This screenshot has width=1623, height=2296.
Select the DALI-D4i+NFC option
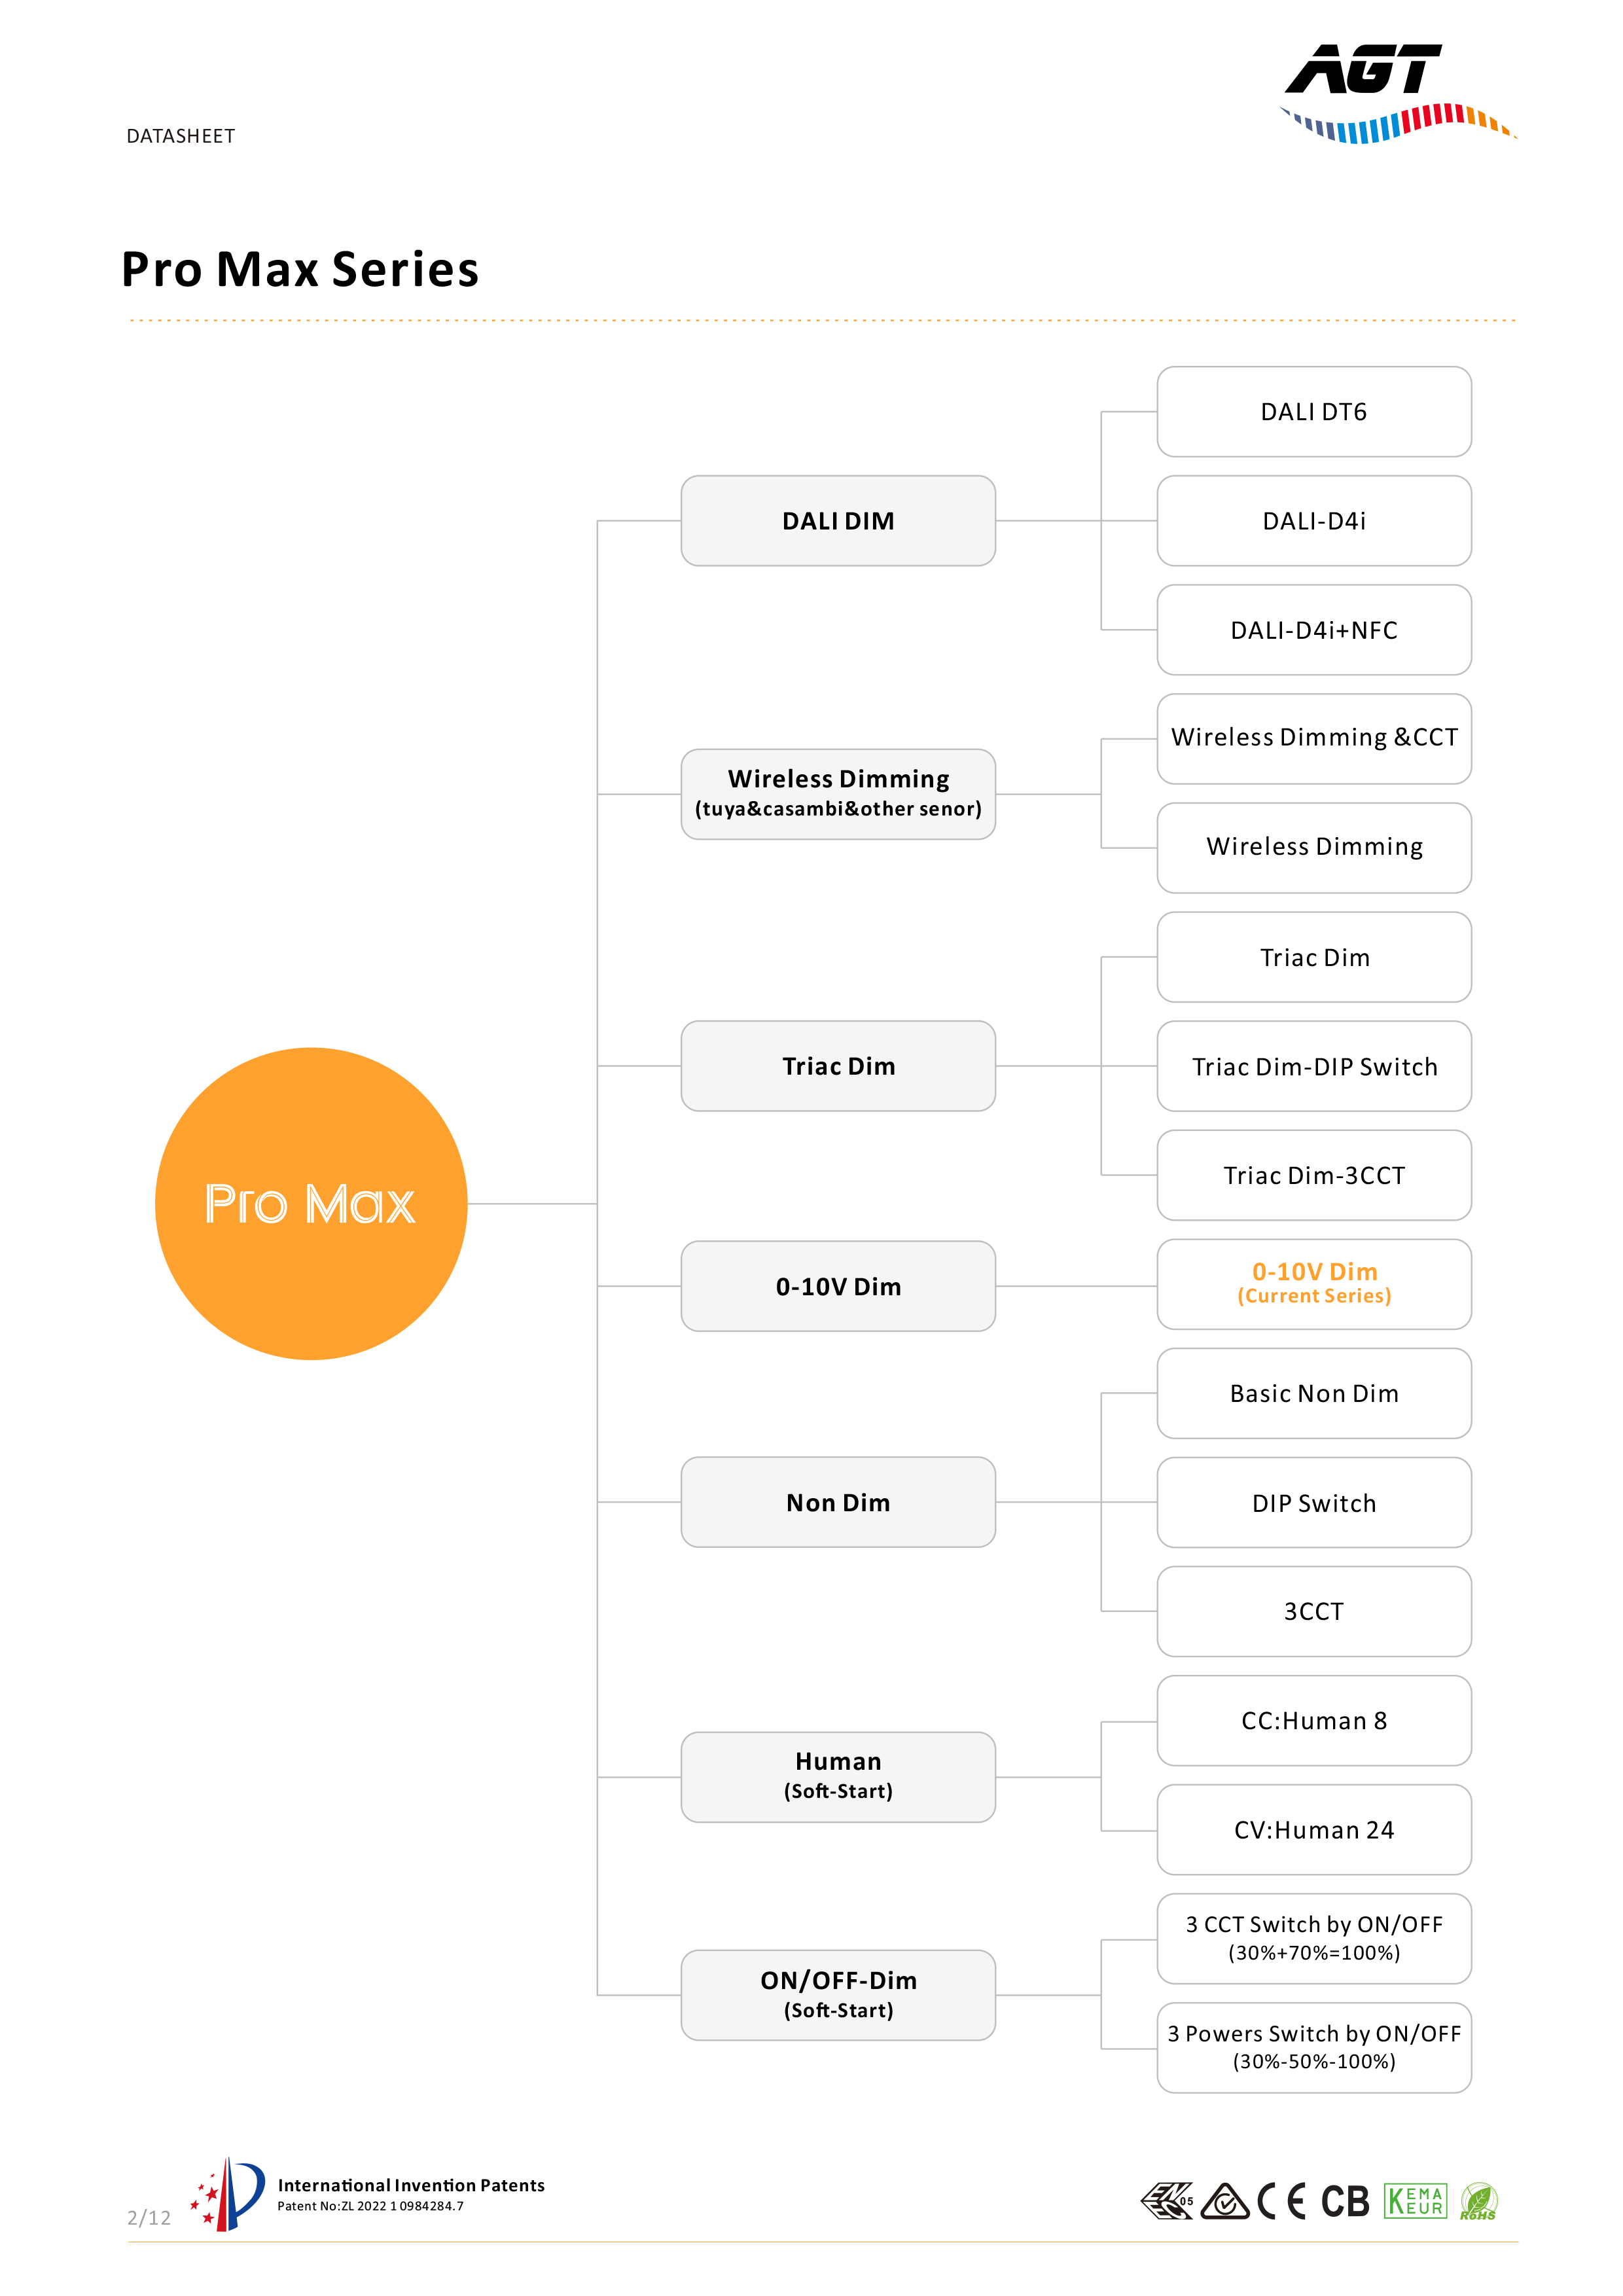click(x=1314, y=630)
